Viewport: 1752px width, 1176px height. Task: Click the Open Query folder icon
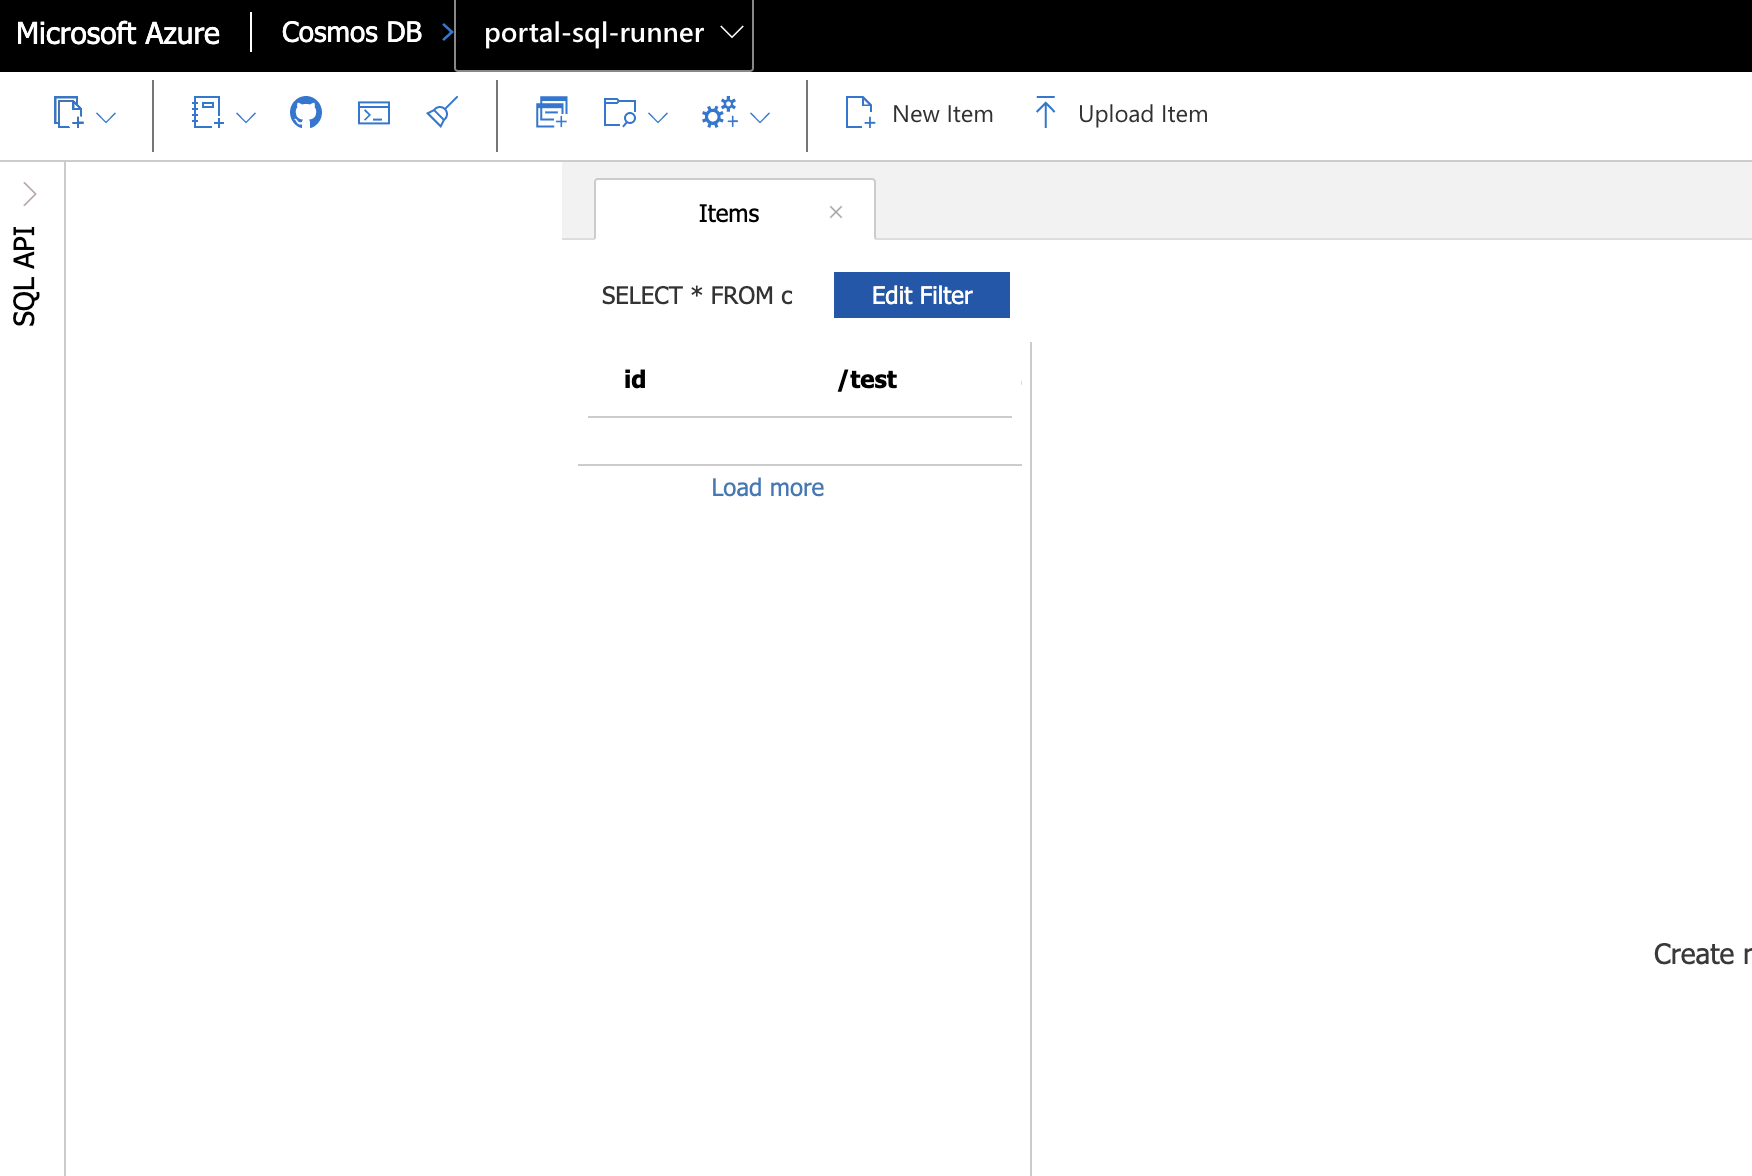coord(620,113)
